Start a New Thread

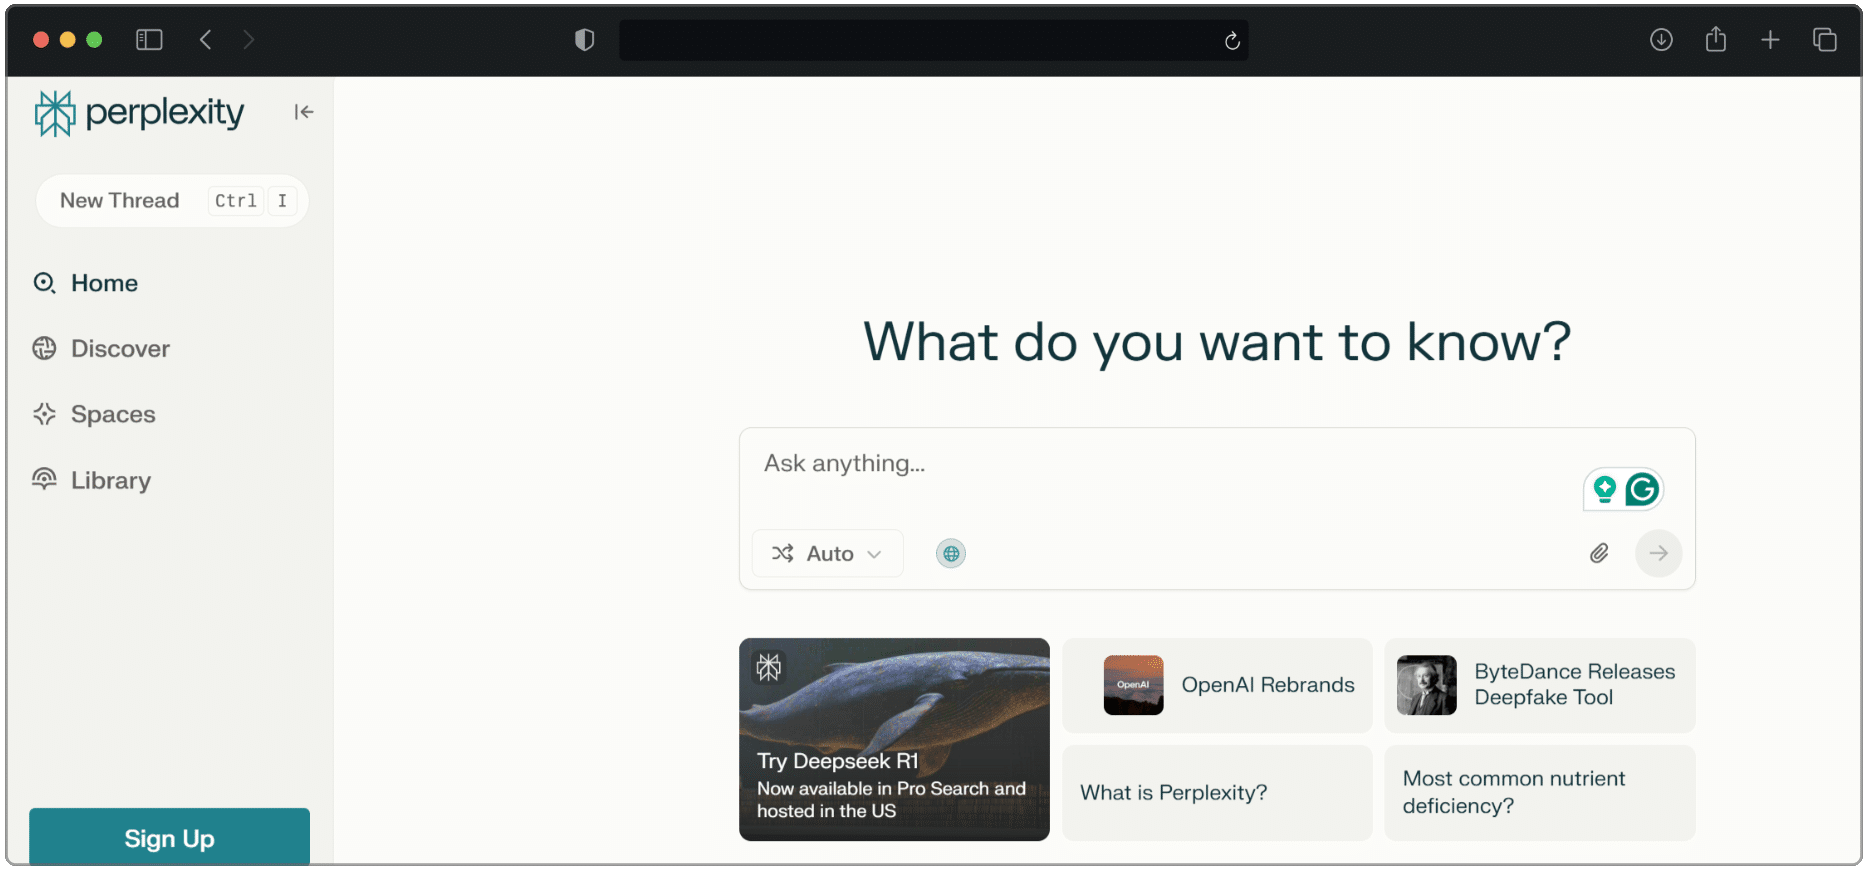pos(172,201)
